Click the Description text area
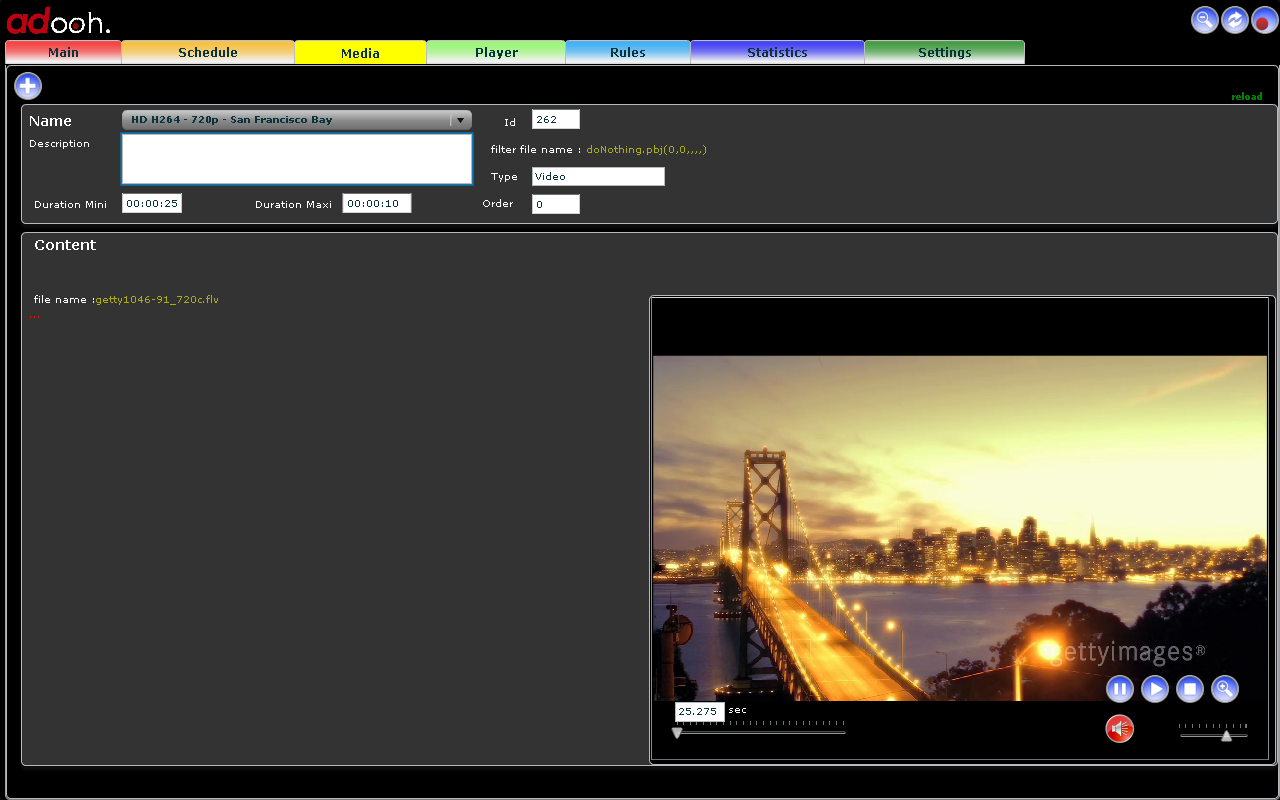 click(x=297, y=159)
